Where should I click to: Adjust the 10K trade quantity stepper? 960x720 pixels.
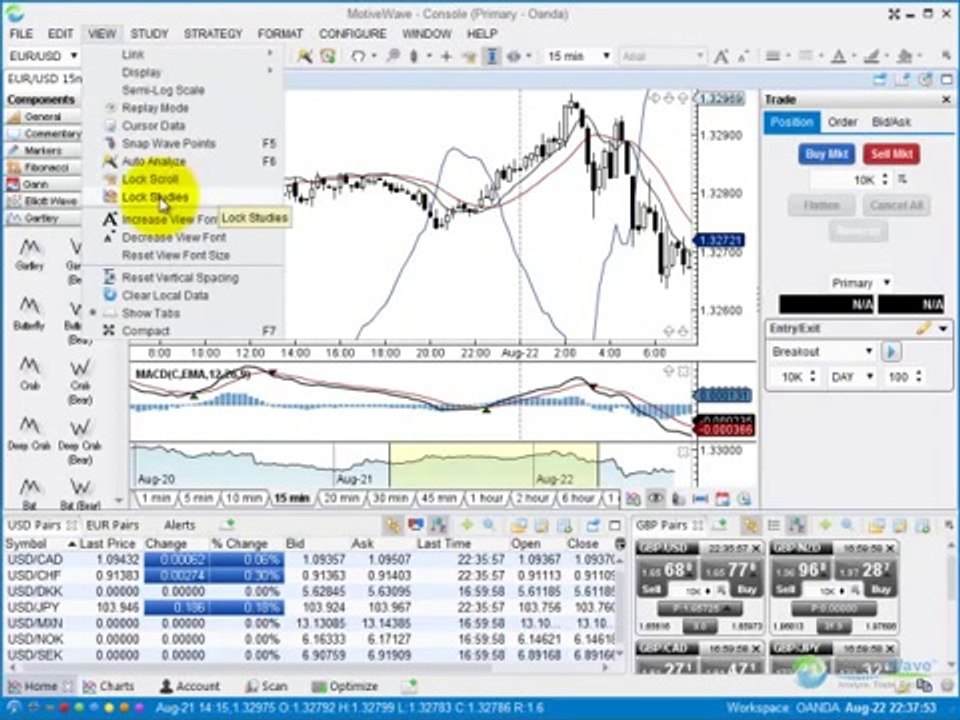pos(884,180)
